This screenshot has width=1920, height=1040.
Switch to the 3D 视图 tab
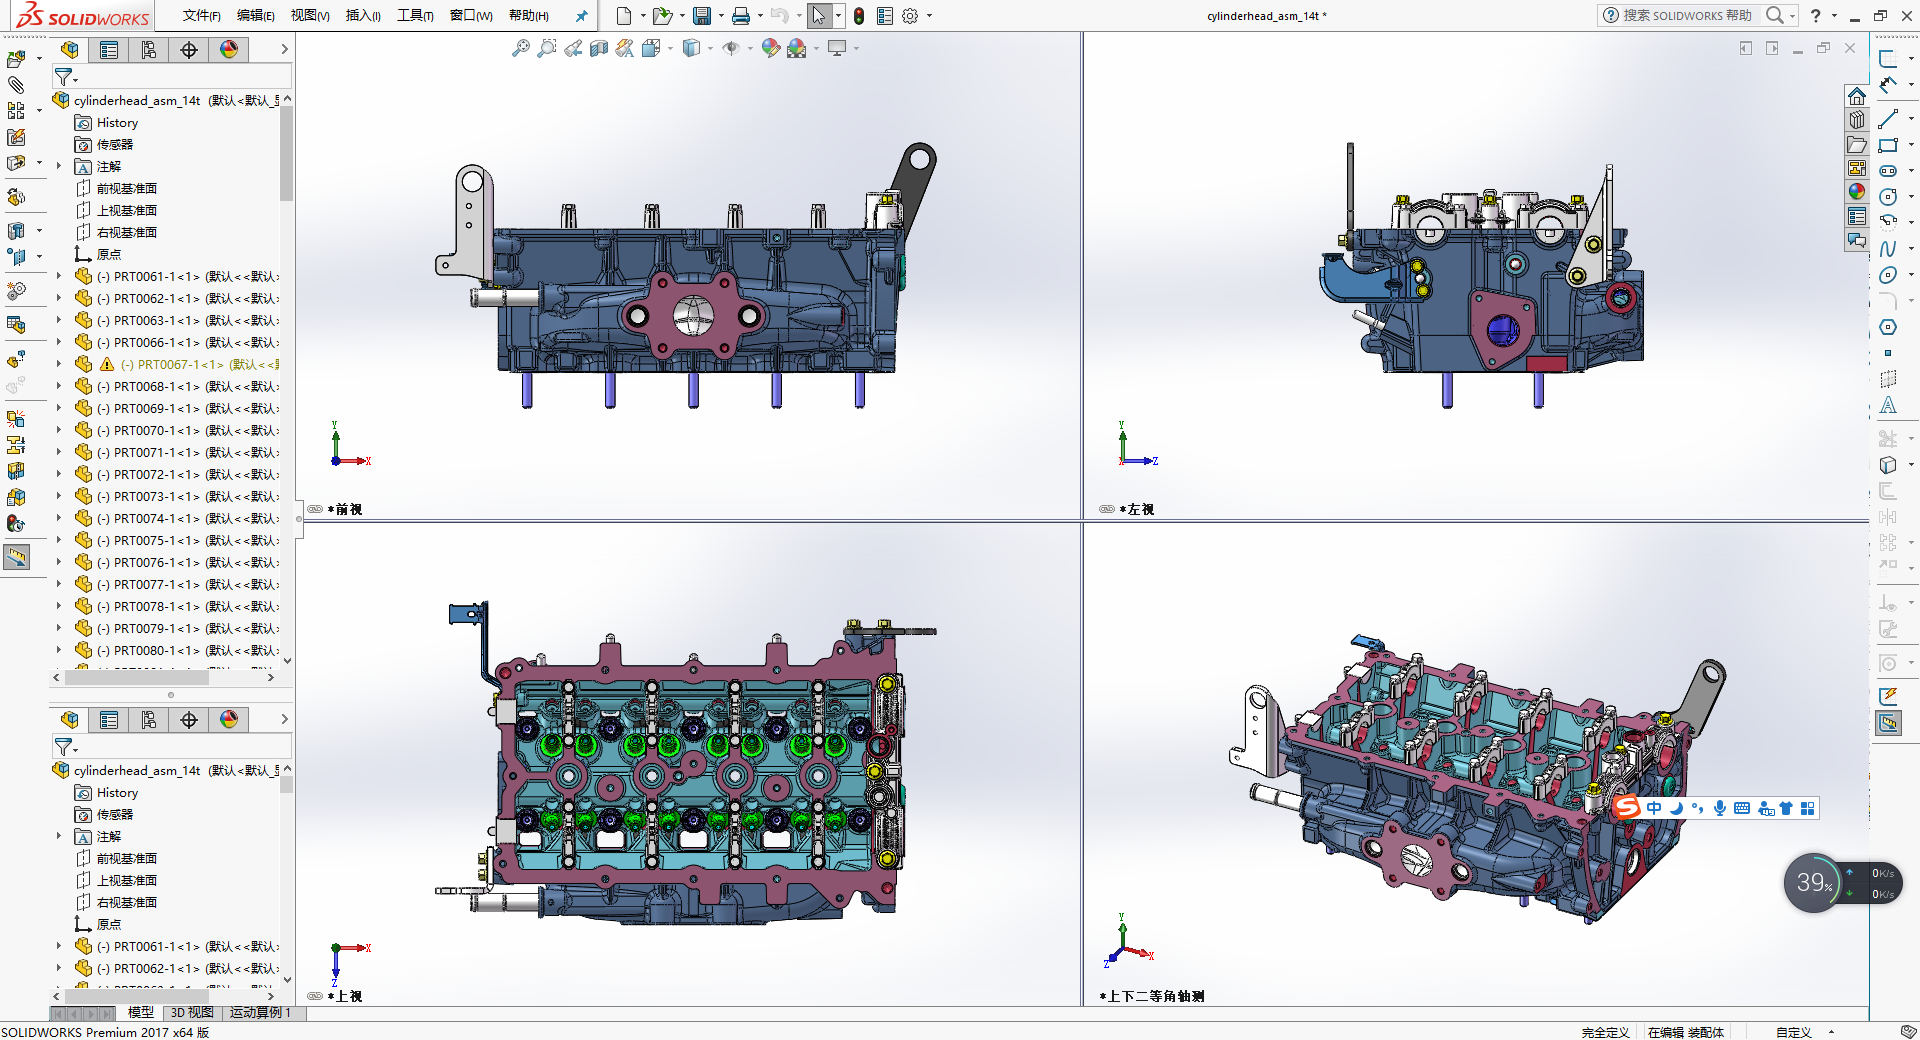coord(192,1013)
